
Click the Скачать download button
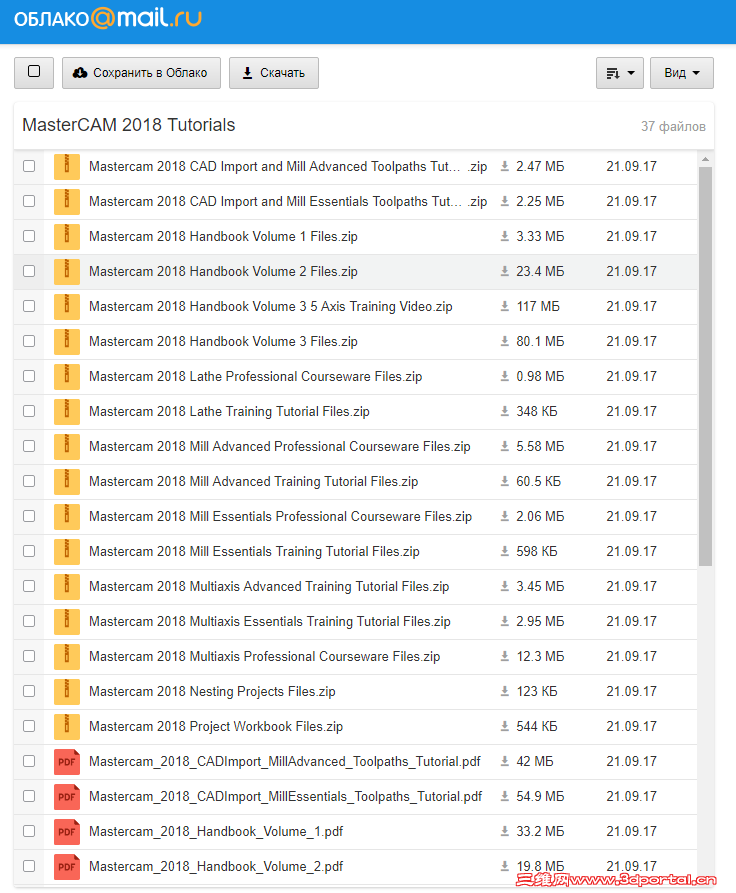[x=274, y=73]
